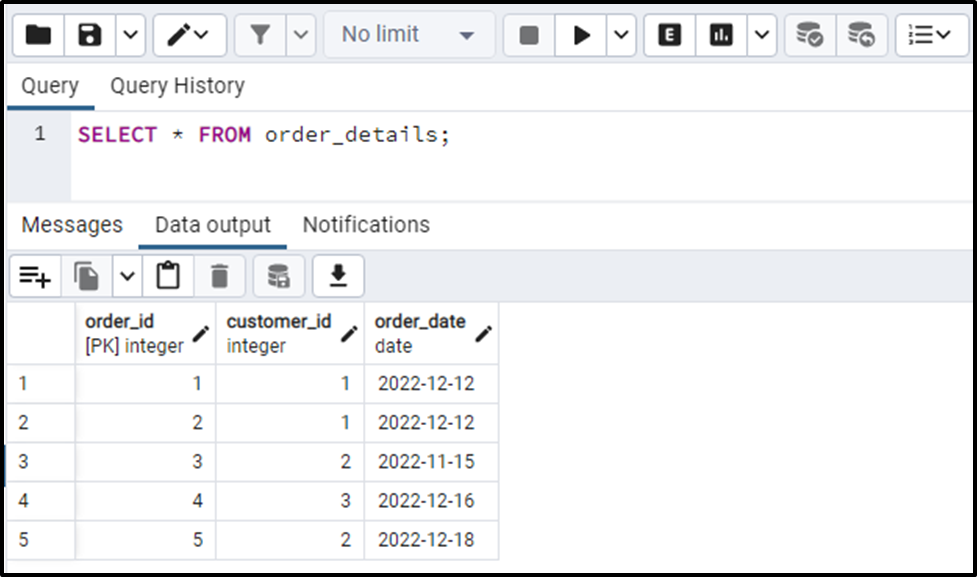Open the Notifications tab
This screenshot has height=577, width=977.
coord(365,225)
